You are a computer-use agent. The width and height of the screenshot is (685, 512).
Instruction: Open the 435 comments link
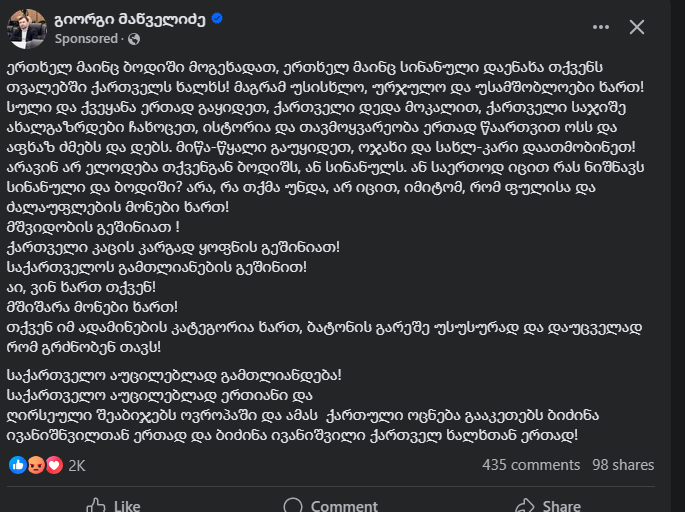pyautogui.click(x=531, y=465)
